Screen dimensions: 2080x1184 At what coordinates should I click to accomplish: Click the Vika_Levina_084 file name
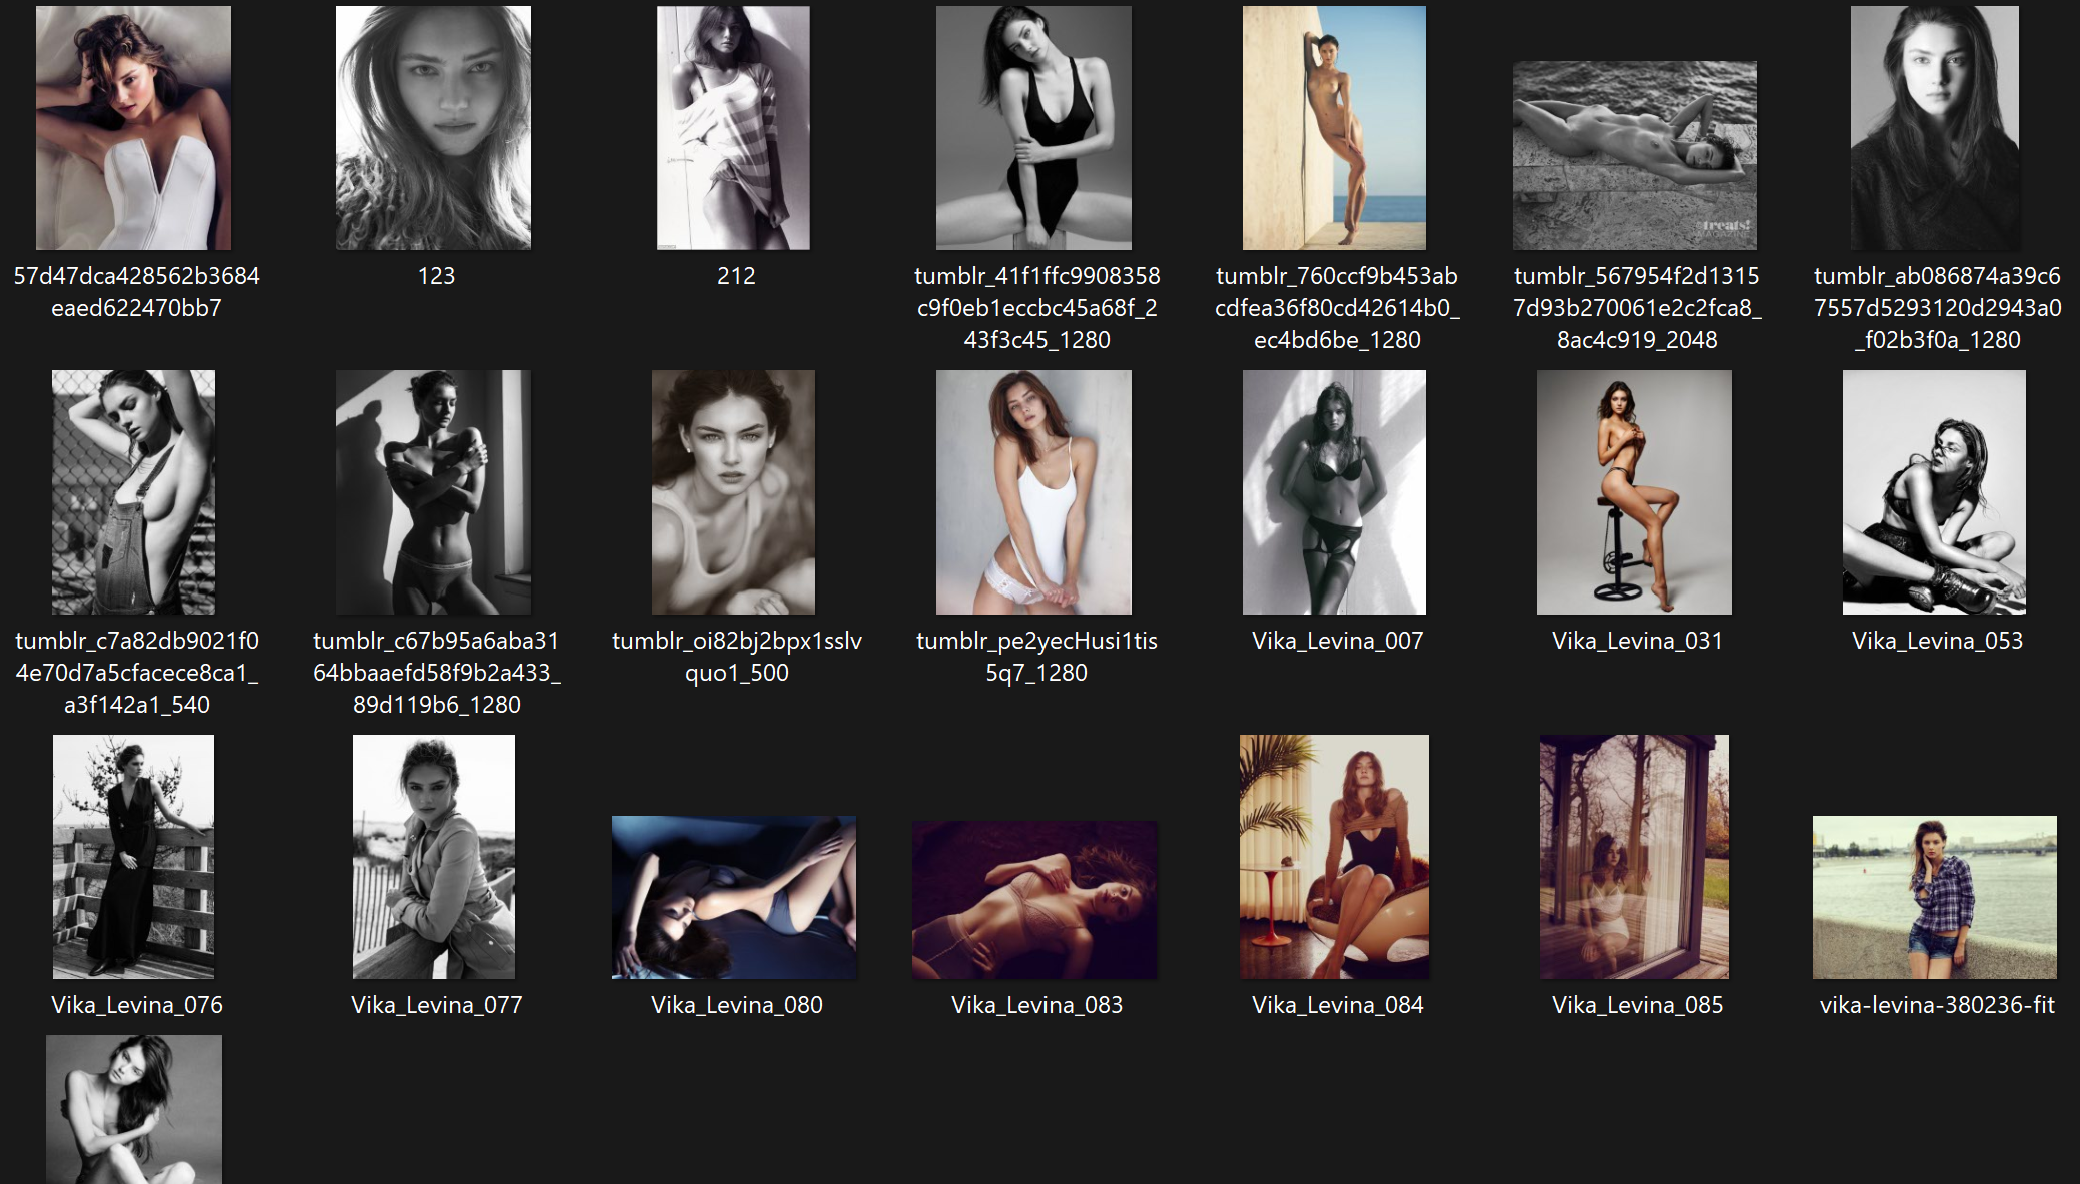tap(1337, 1005)
